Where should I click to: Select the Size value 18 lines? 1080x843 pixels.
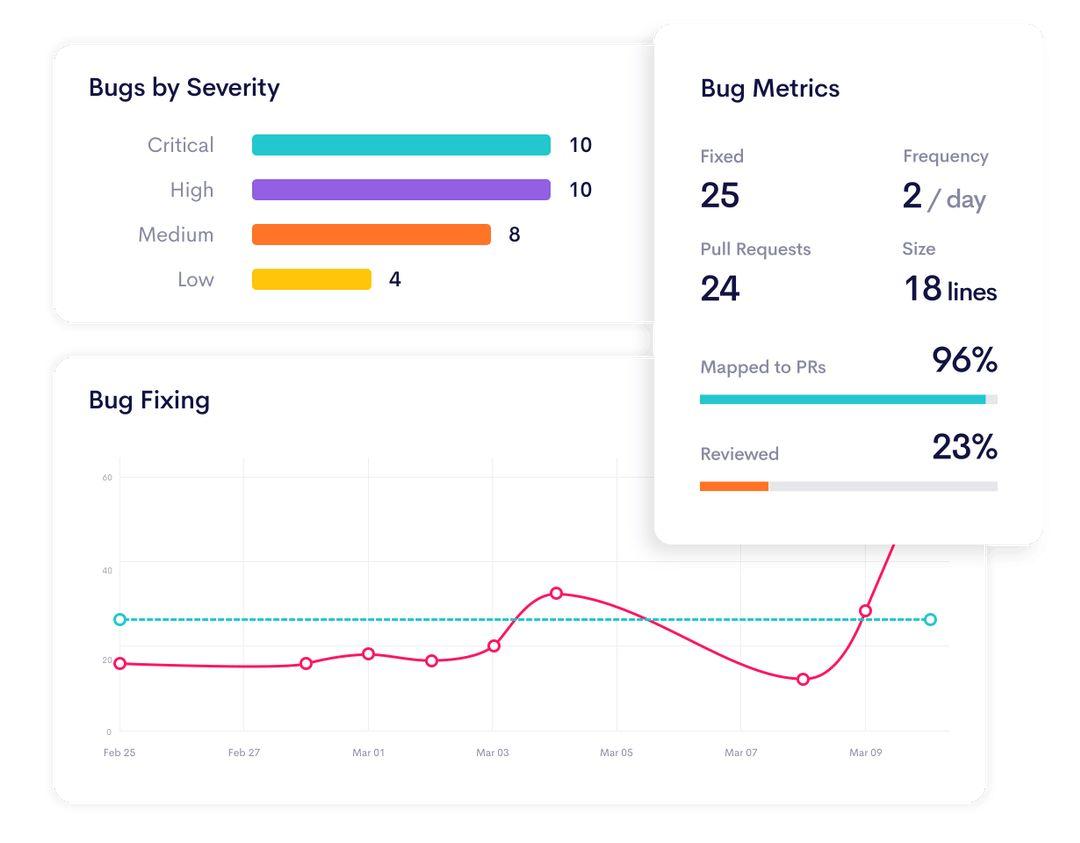point(949,290)
